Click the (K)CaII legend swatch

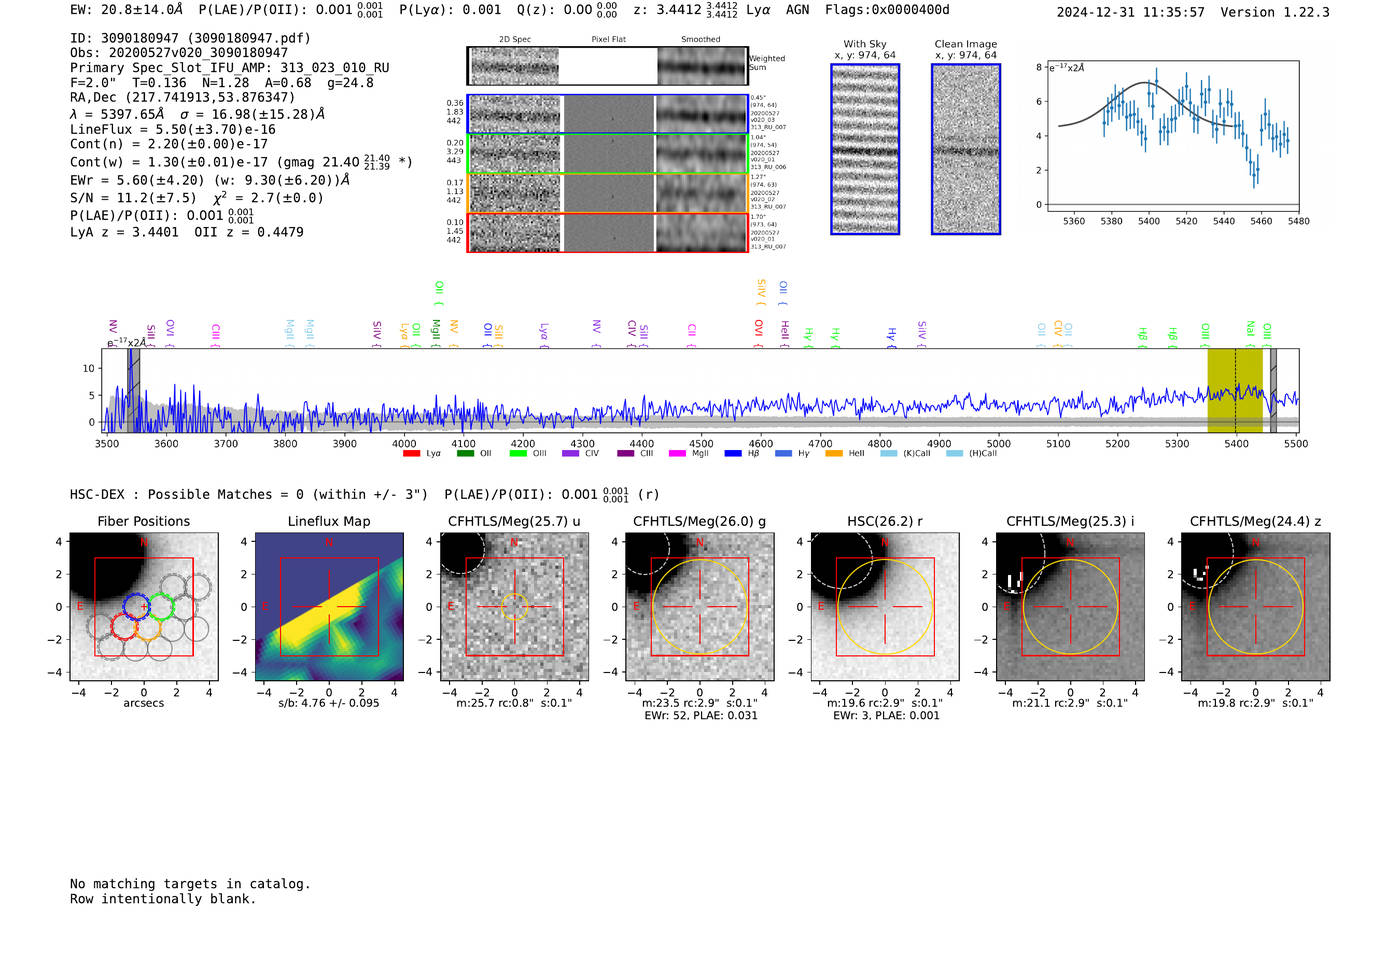(889, 454)
